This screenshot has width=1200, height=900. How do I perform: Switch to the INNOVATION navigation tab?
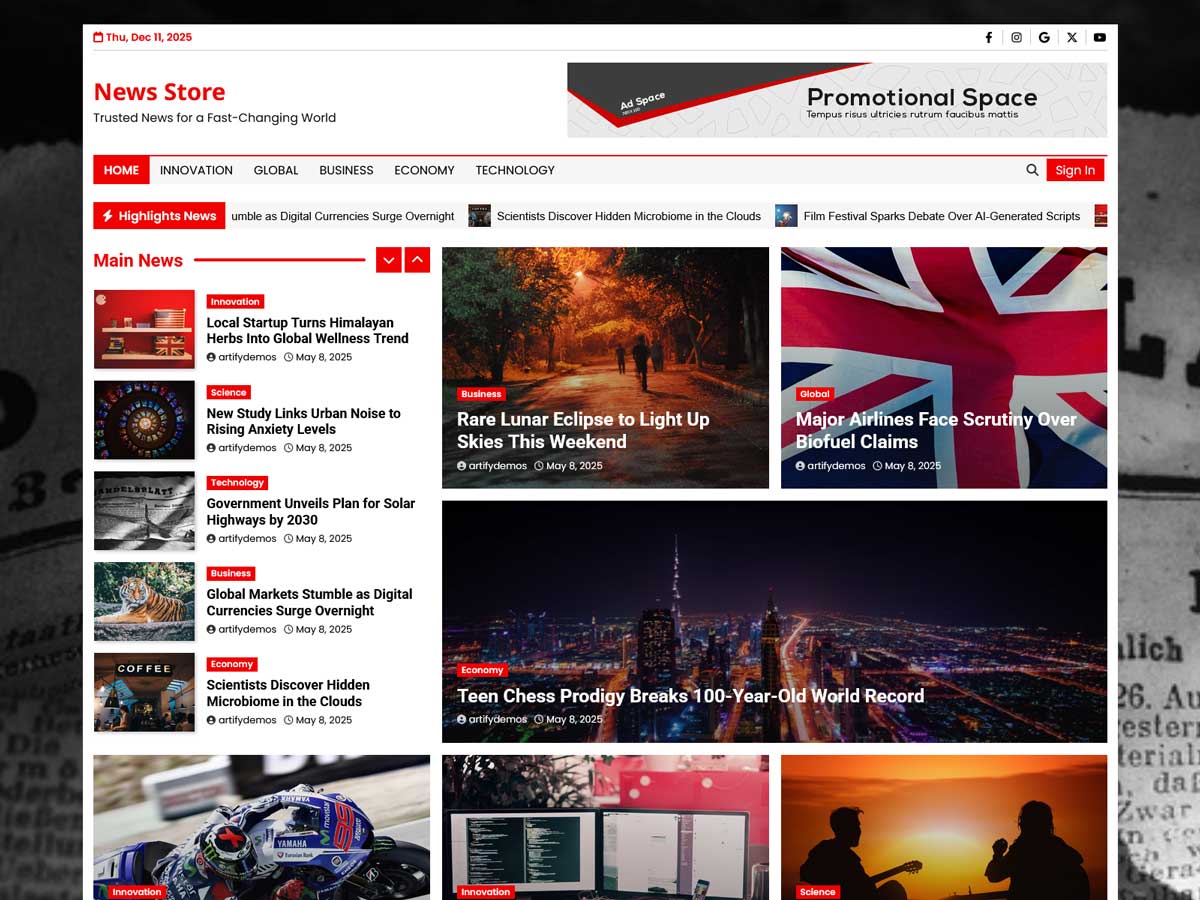tap(196, 170)
